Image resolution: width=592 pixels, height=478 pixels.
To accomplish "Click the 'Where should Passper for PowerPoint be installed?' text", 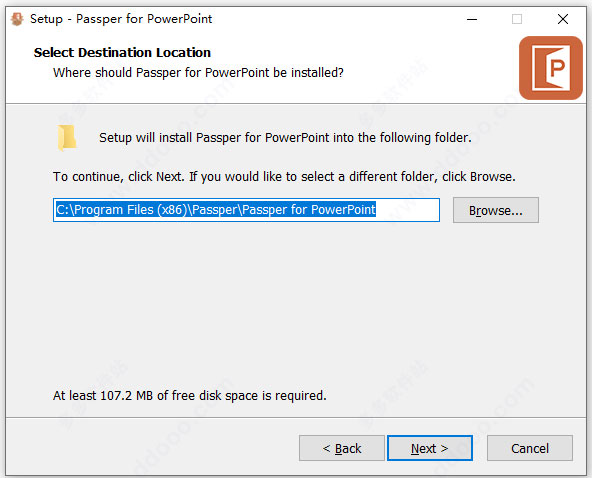I will 198,72.
